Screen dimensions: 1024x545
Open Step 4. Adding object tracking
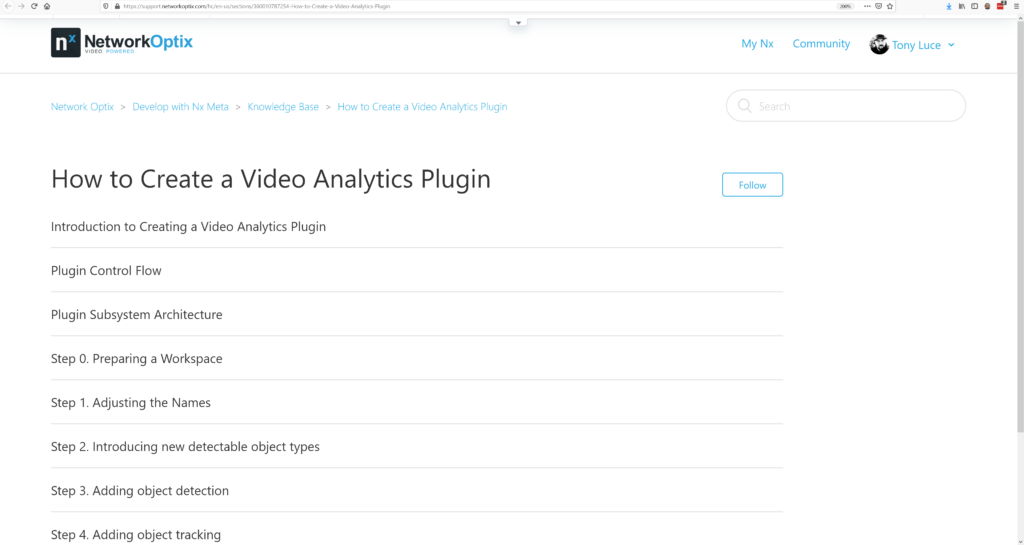pos(136,535)
